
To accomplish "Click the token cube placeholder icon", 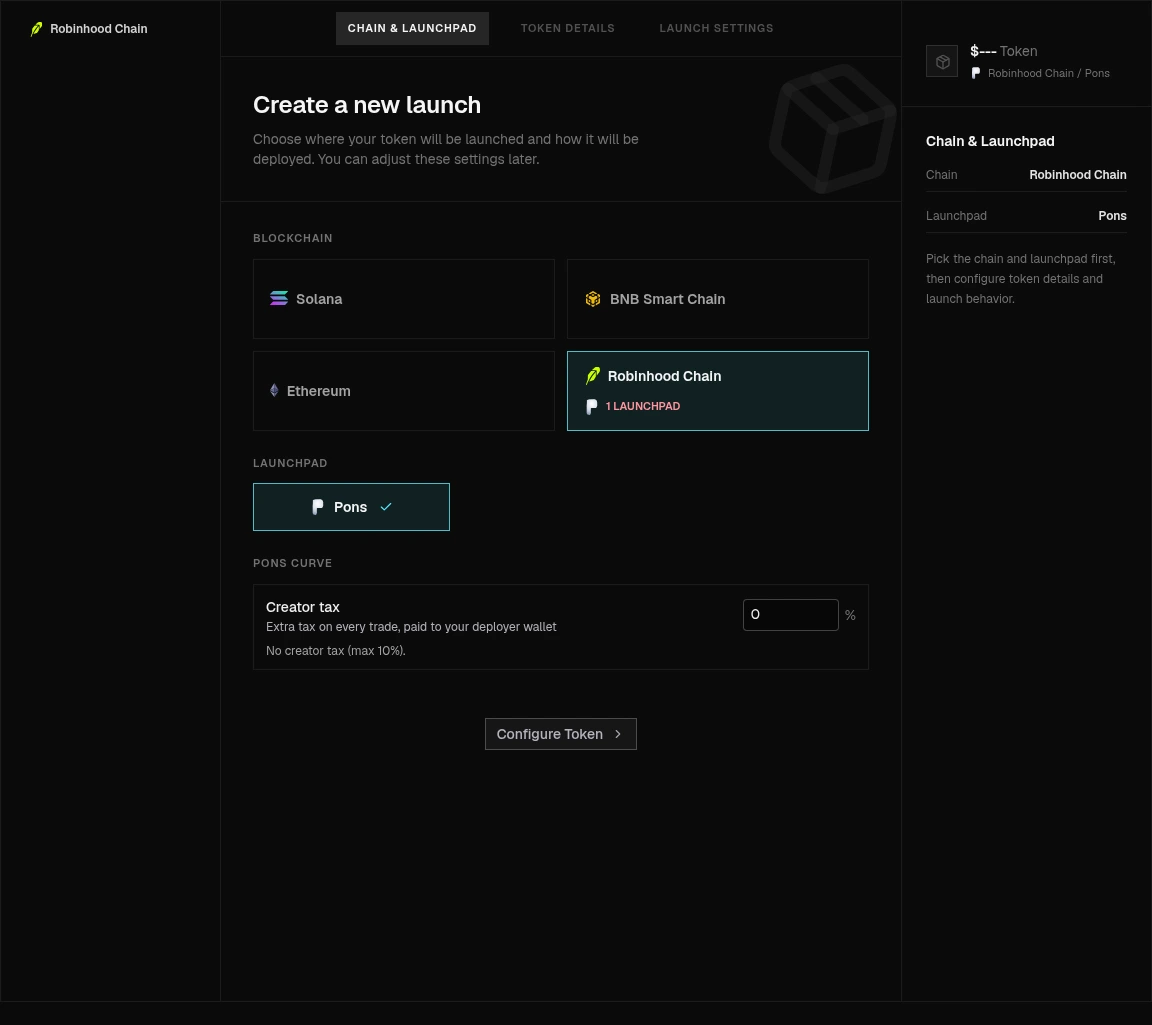I will (x=942, y=61).
